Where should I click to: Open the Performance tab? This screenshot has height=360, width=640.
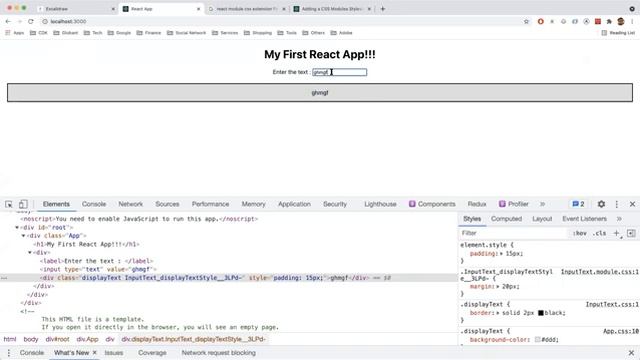[210, 204]
